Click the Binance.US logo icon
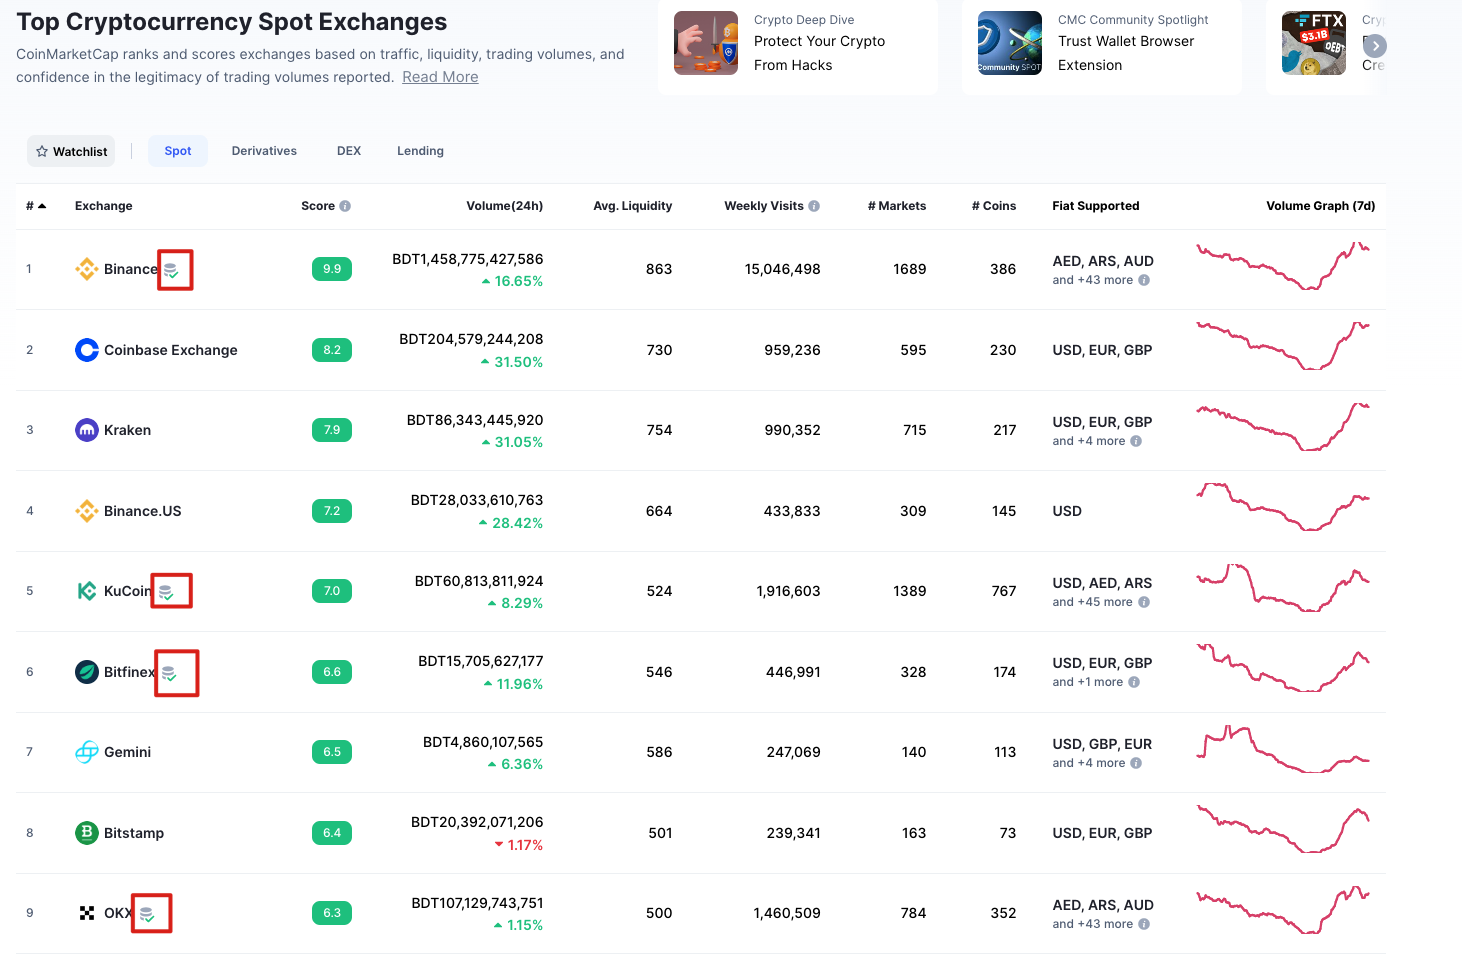Image resolution: width=1462 pixels, height=959 pixels. point(87,511)
